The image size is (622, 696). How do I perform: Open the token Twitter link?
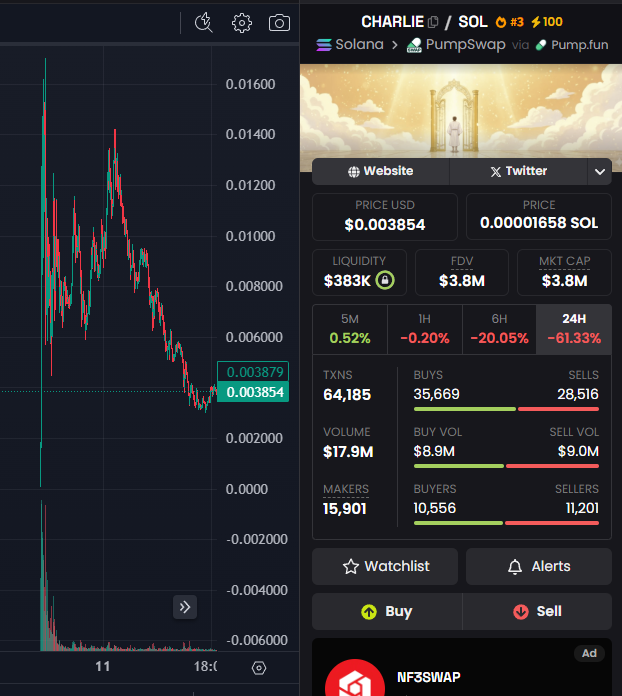tap(519, 171)
